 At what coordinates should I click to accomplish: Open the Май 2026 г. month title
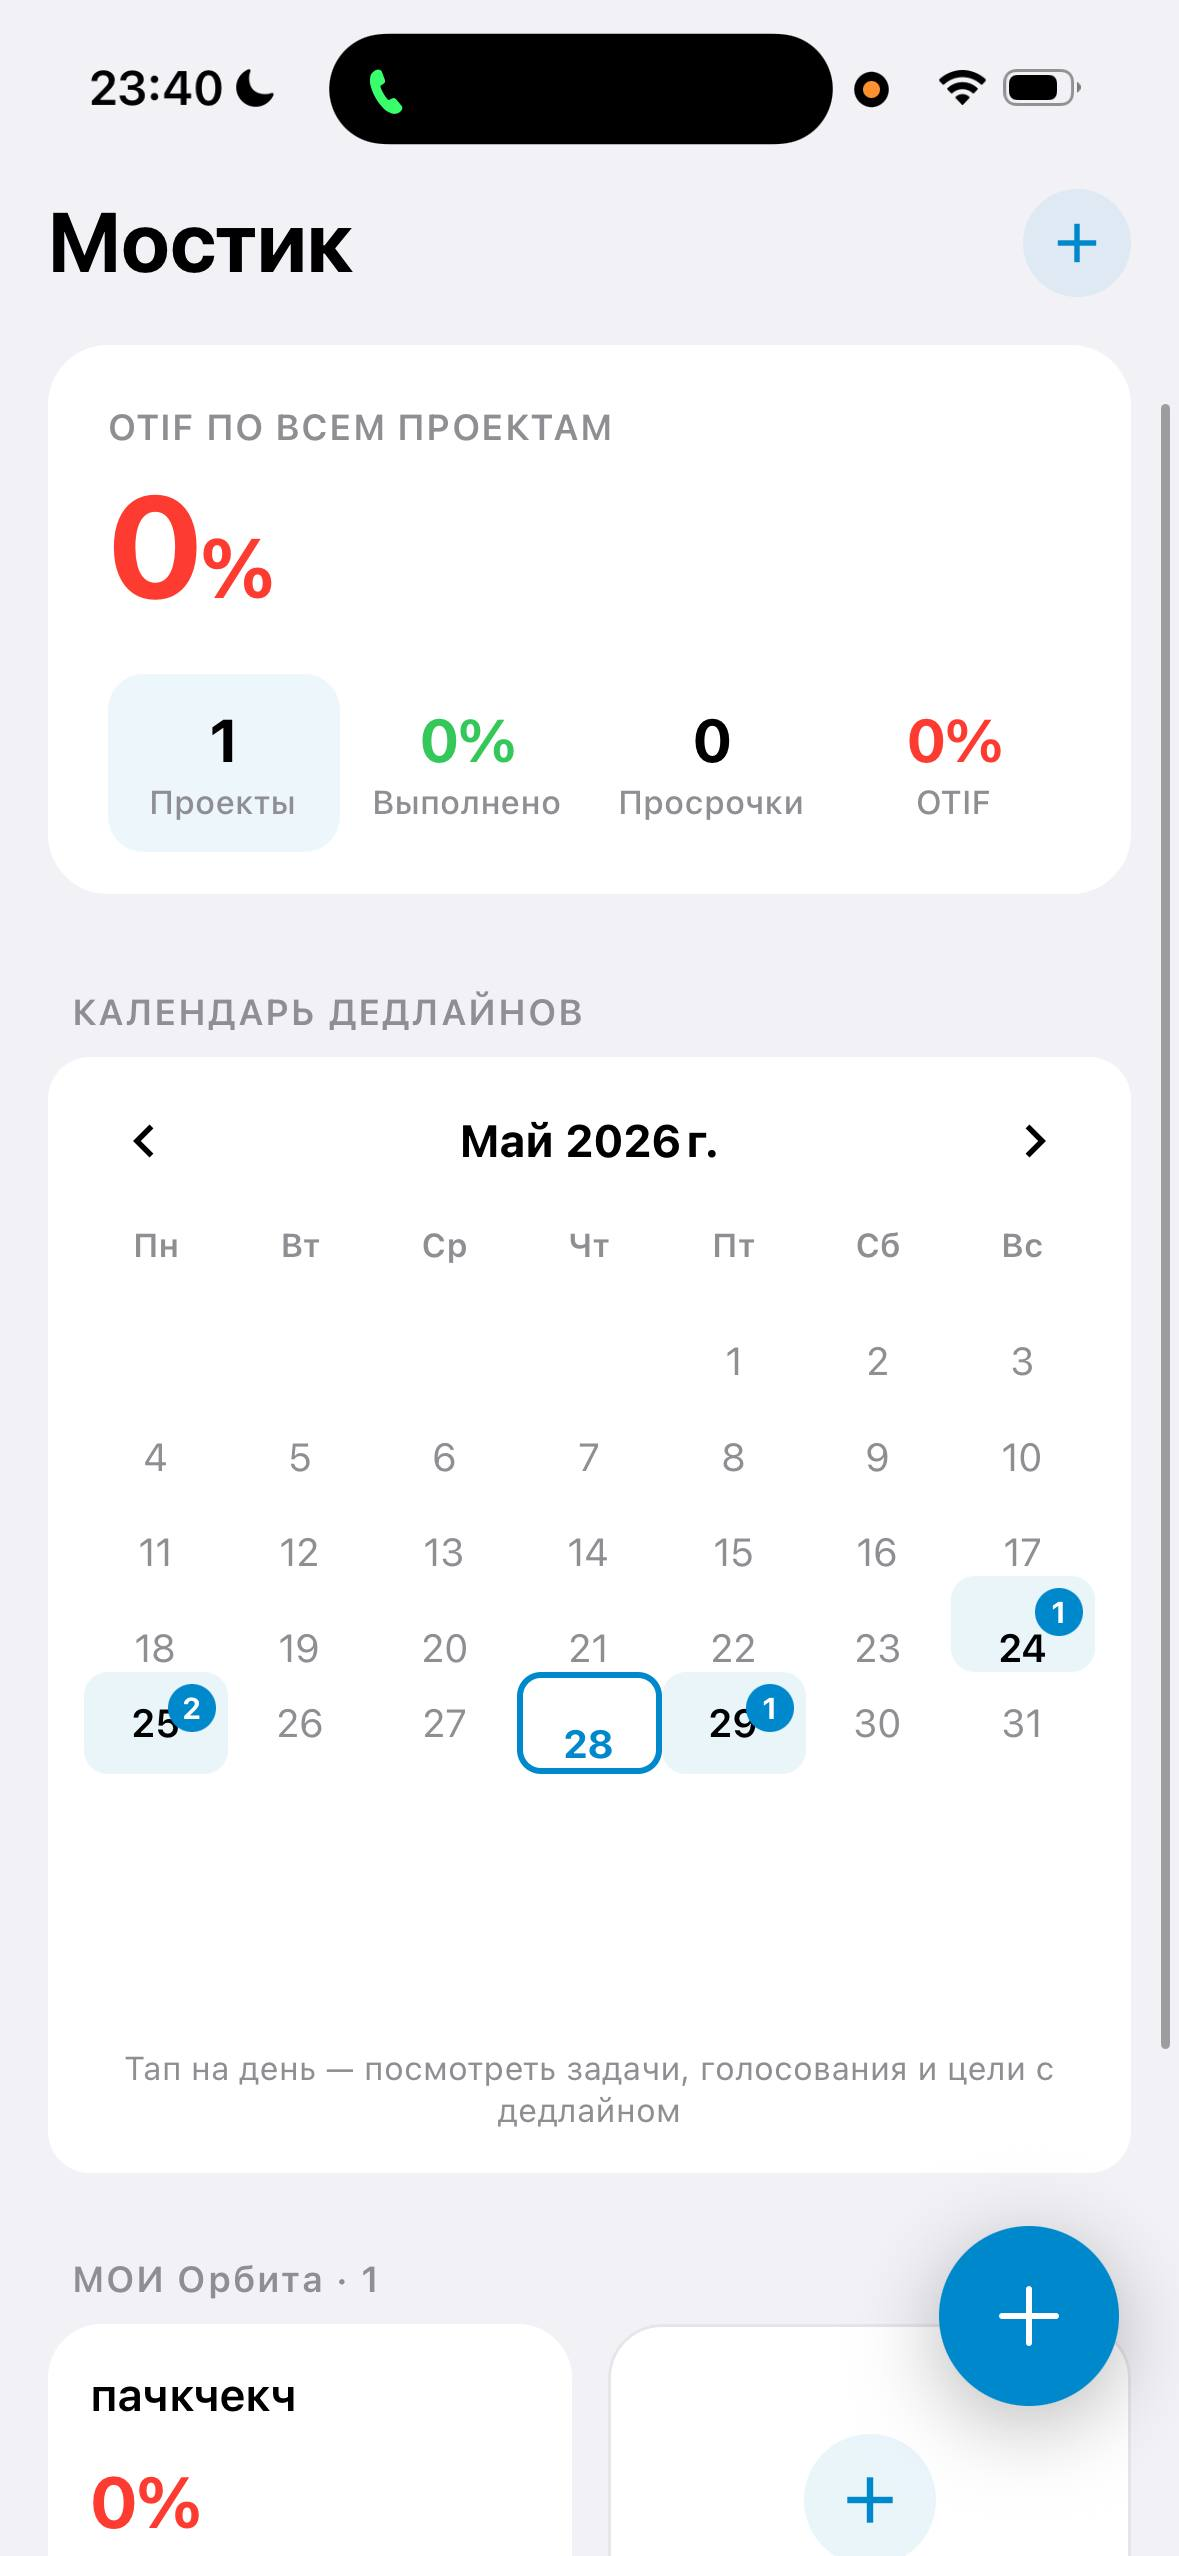[x=589, y=1141]
